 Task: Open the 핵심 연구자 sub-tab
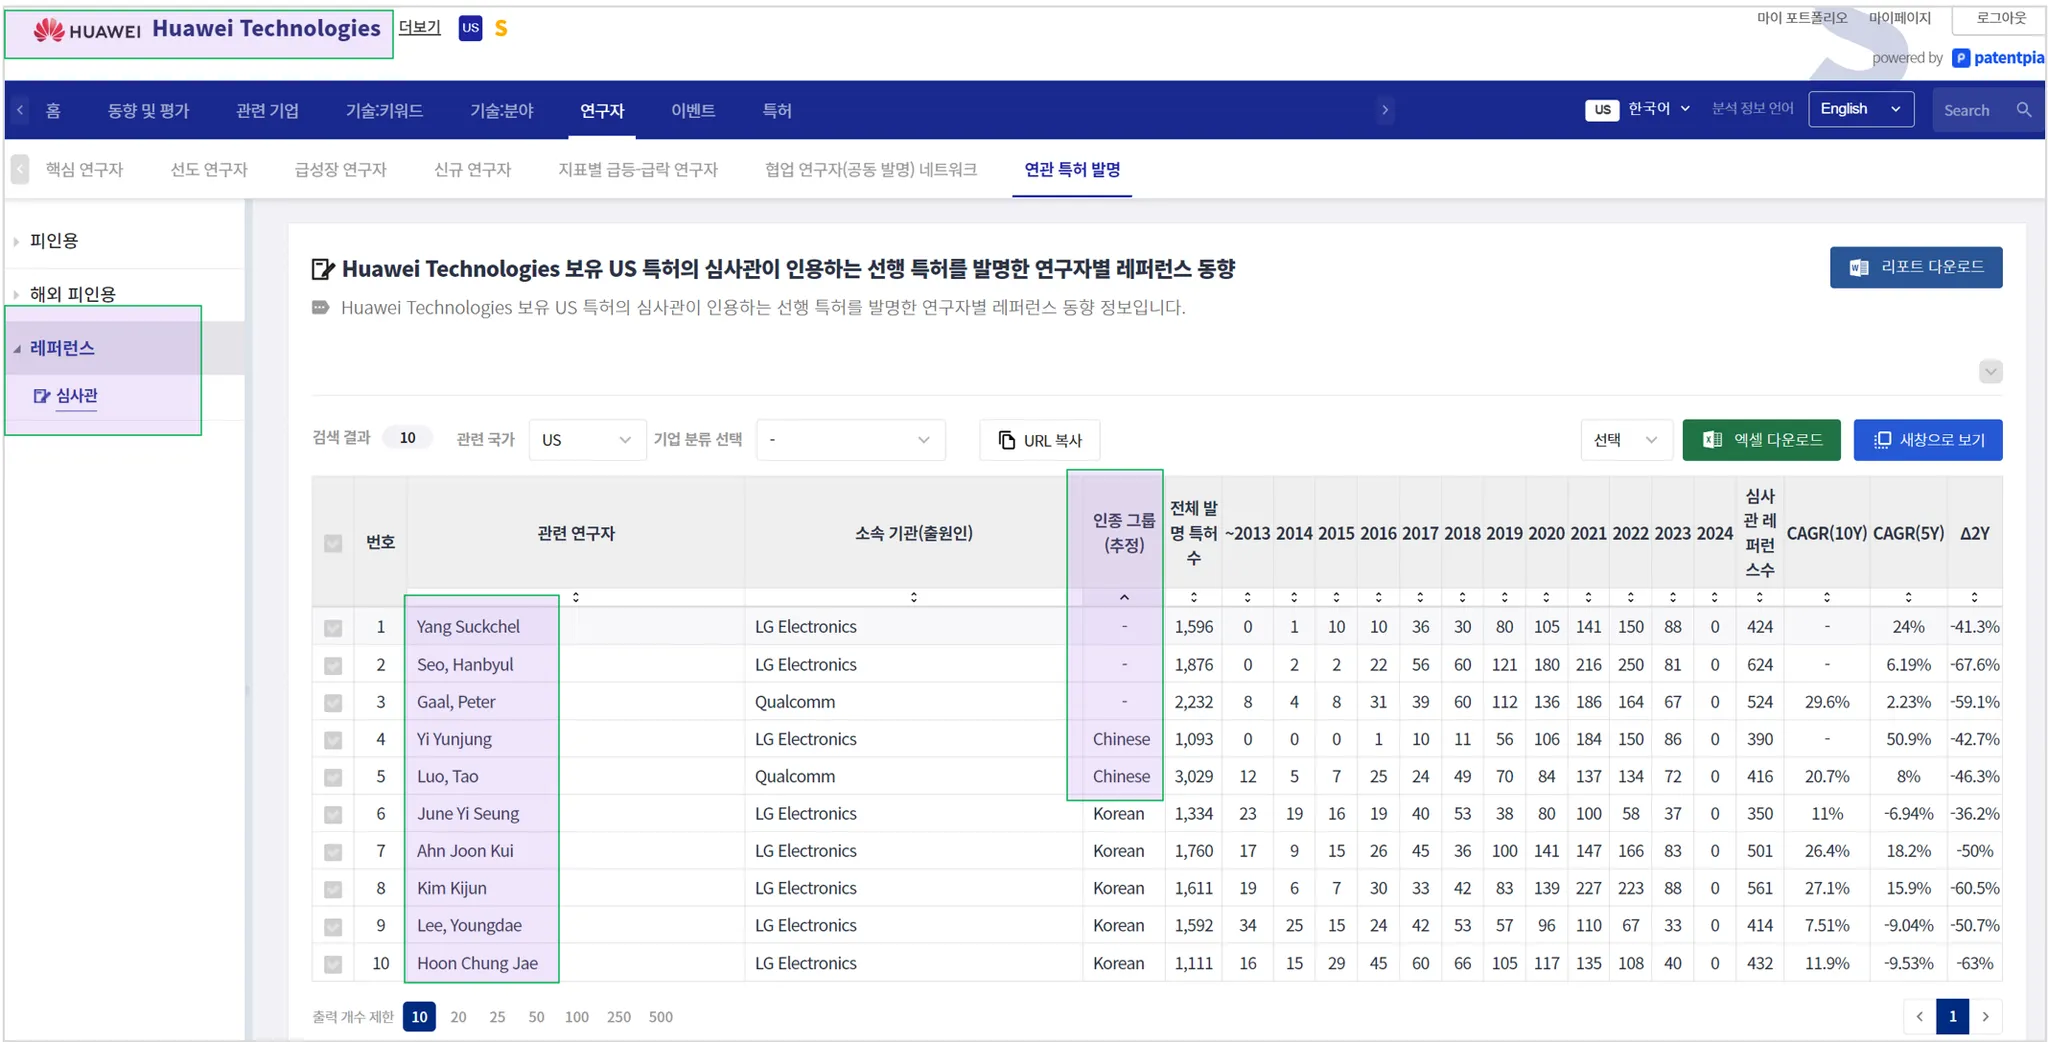(x=84, y=170)
